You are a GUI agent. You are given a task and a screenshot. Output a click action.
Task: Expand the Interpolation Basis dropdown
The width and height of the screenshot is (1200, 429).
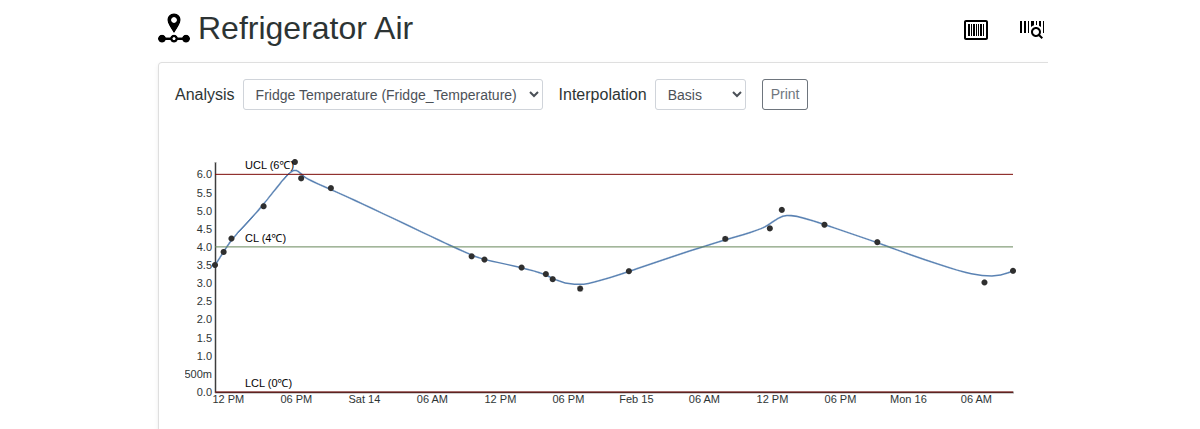pyautogui.click(x=700, y=95)
